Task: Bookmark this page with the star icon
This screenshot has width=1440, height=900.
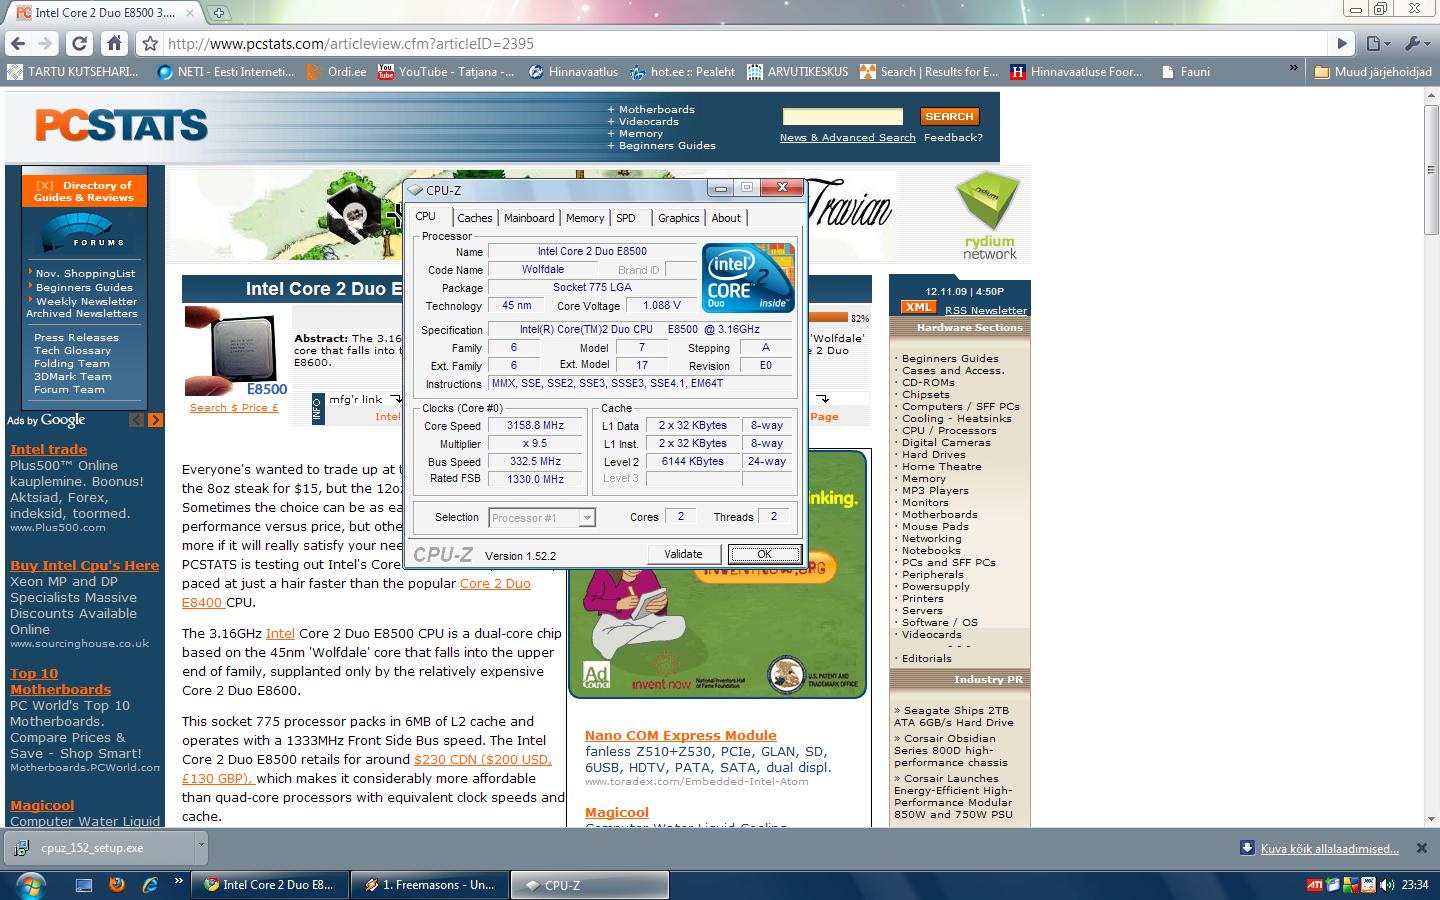Action: 150,44
